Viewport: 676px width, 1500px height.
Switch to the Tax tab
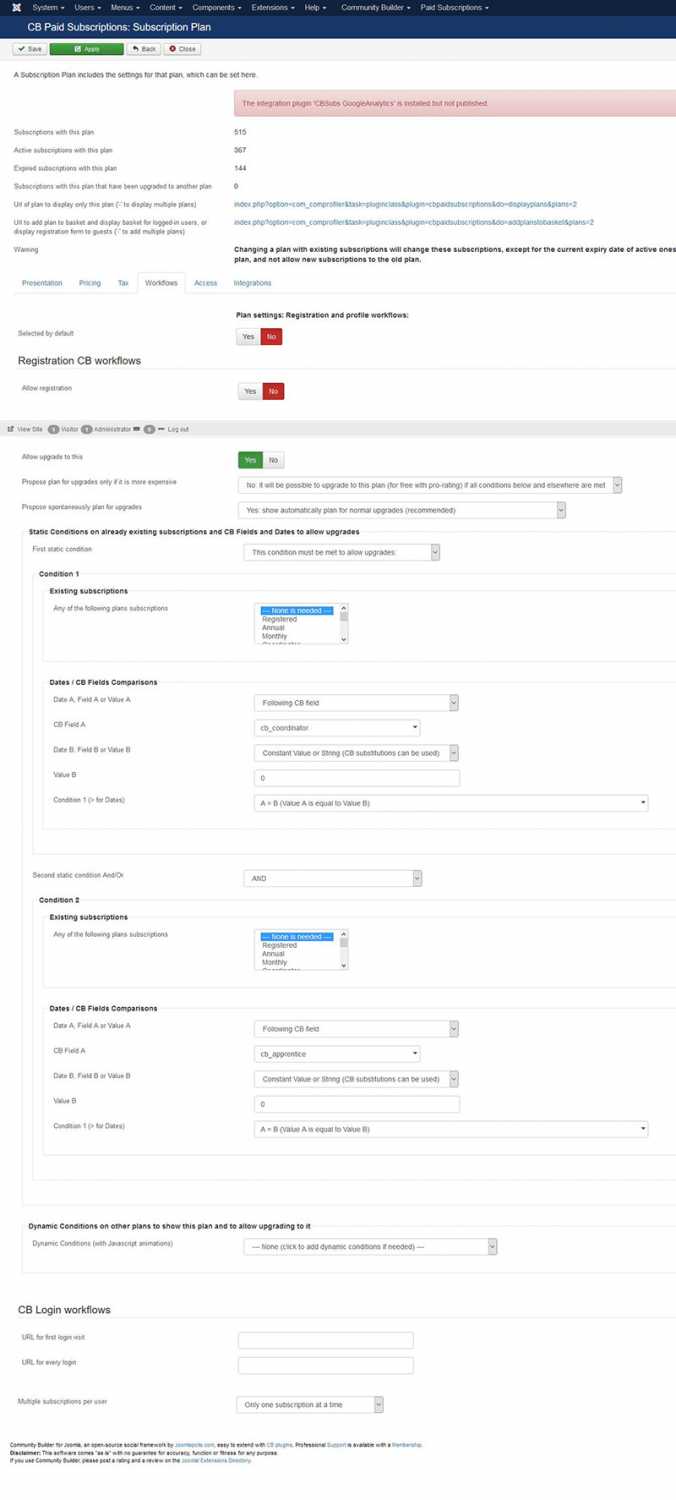[x=123, y=283]
